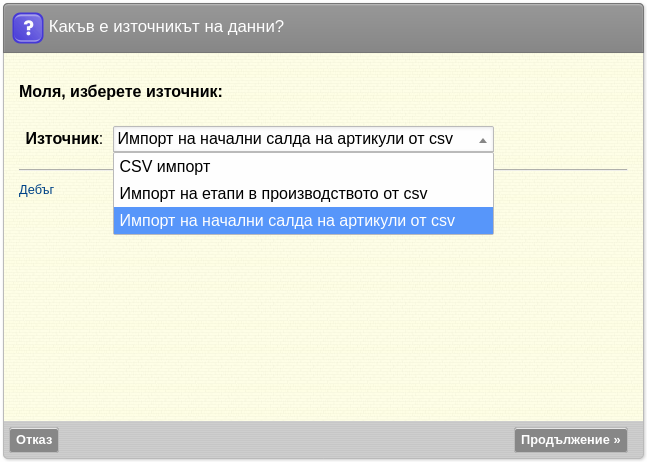Click the » chevron on the Продължение button
This screenshot has height=462, width=647.
coord(616,440)
